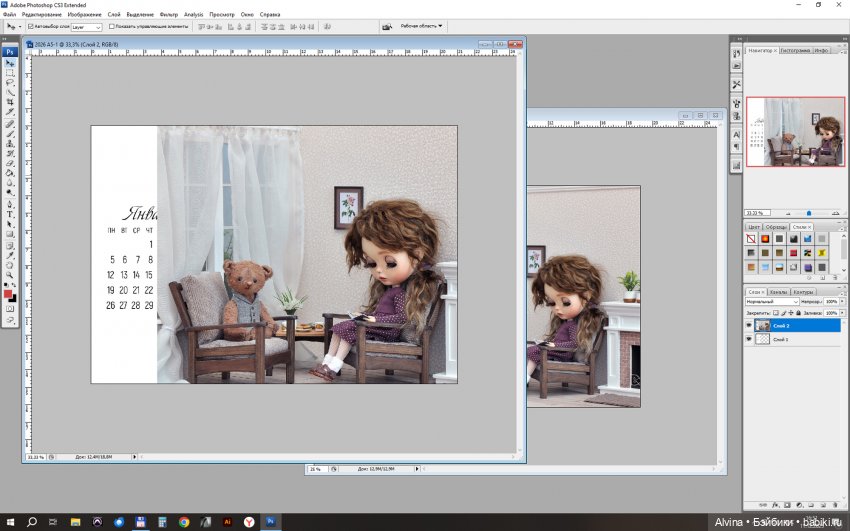The image size is (850, 531).
Task: Select the Zoom tool in toolbox
Action: pyautogui.click(x=10, y=274)
